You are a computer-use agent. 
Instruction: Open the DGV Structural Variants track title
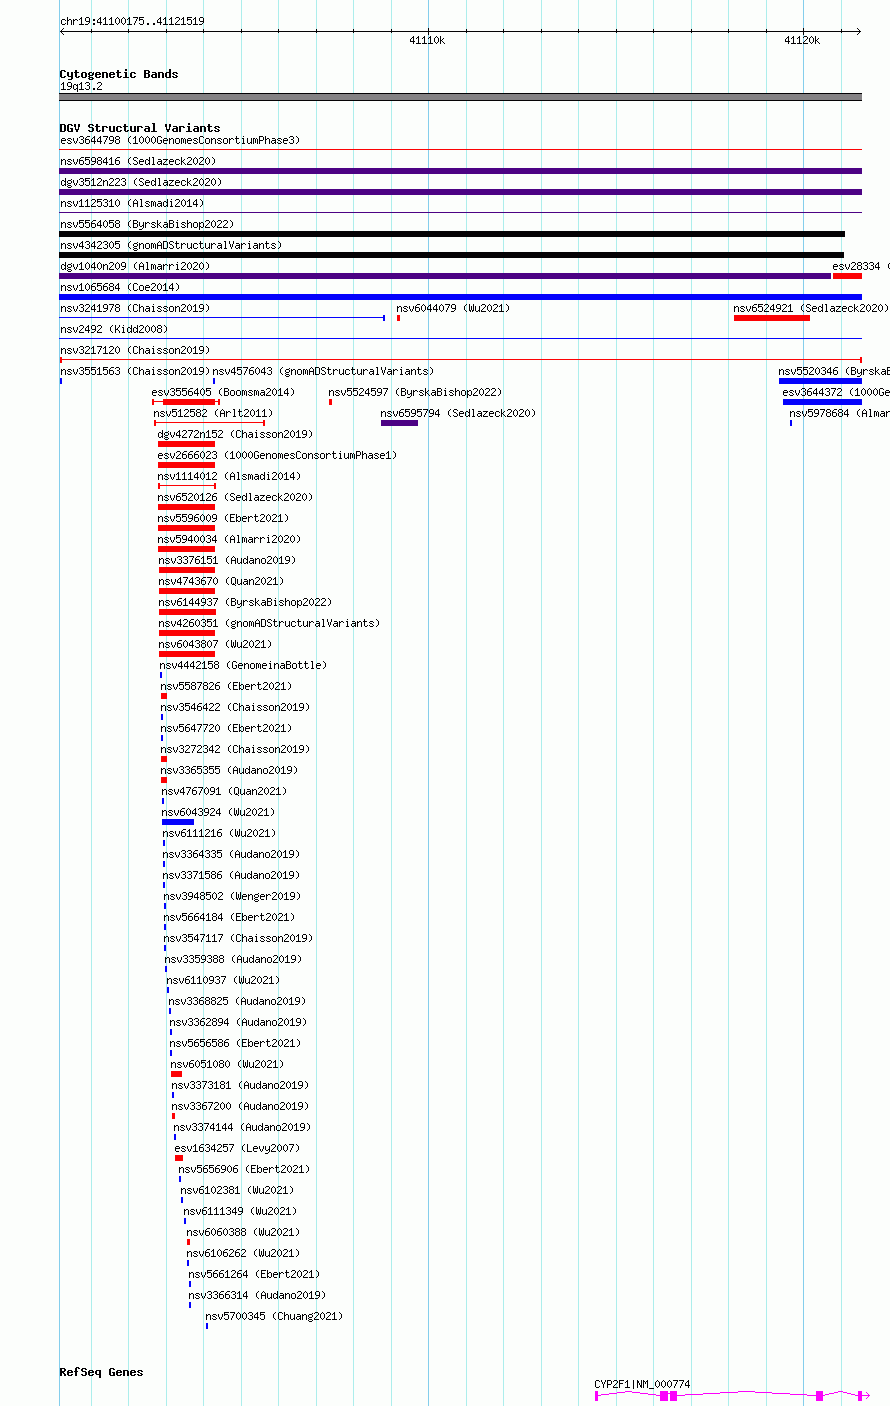coord(140,128)
